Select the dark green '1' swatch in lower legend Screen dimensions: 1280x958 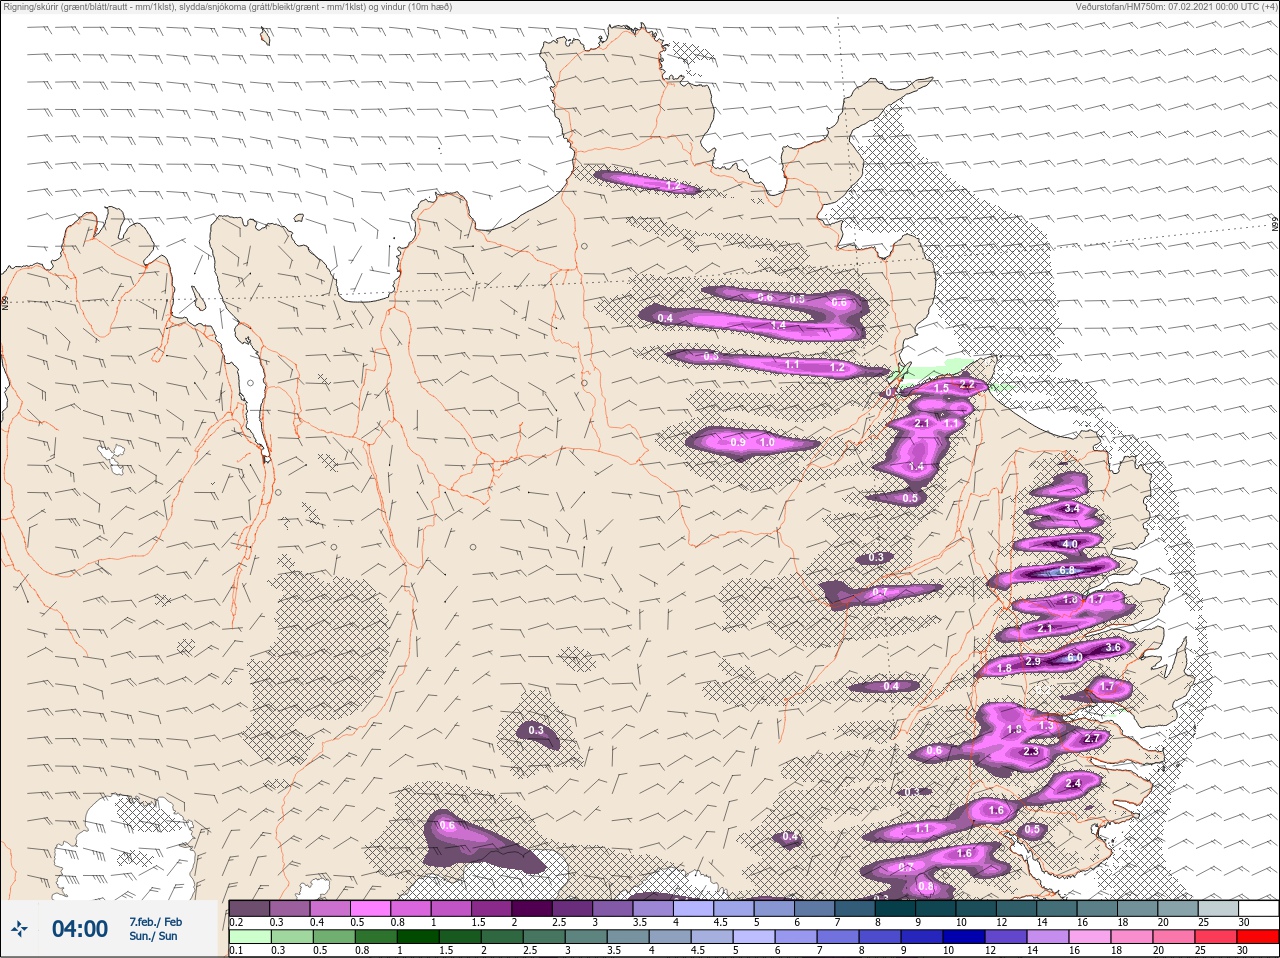click(x=418, y=936)
